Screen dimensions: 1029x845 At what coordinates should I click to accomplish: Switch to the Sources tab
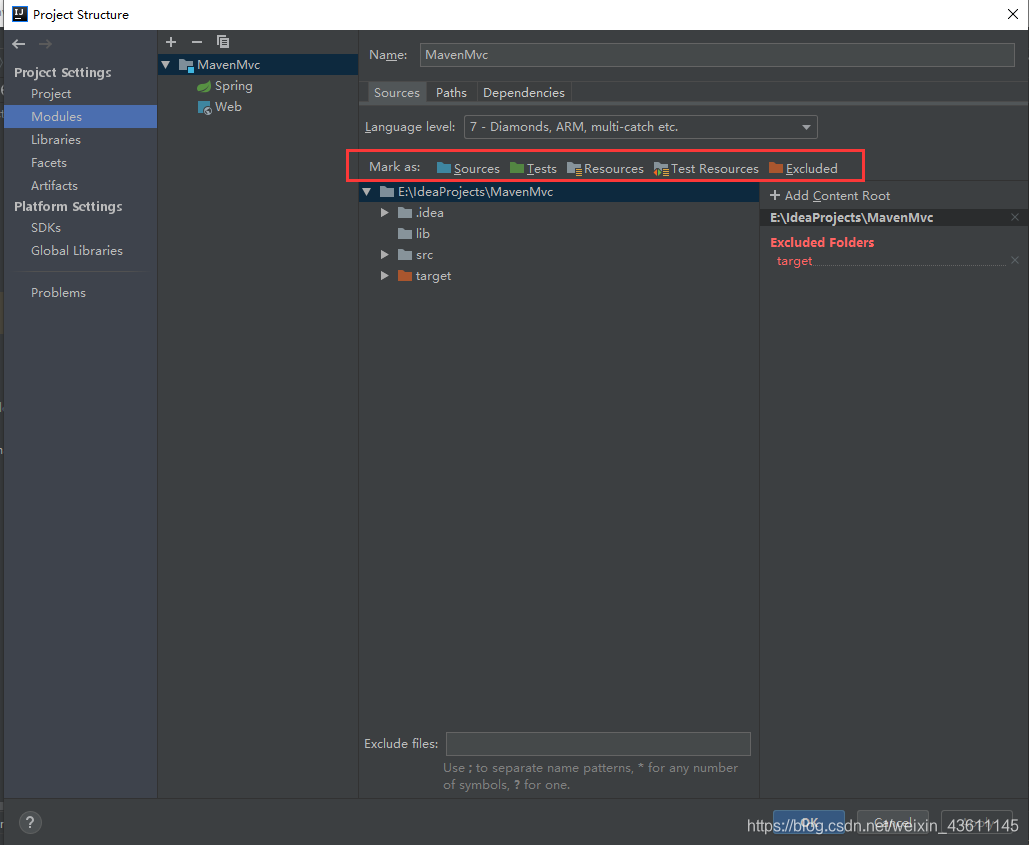tap(396, 93)
